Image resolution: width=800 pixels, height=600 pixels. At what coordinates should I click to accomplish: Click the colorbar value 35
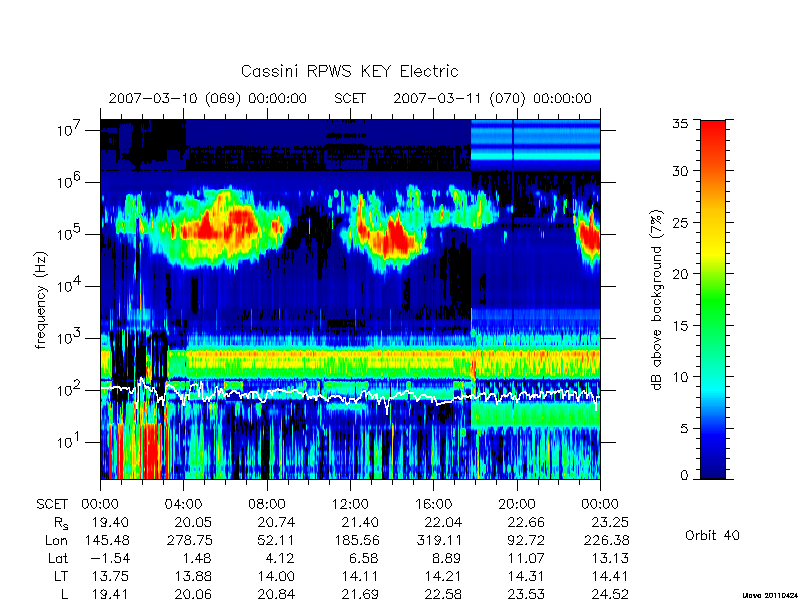(x=680, y=124)
